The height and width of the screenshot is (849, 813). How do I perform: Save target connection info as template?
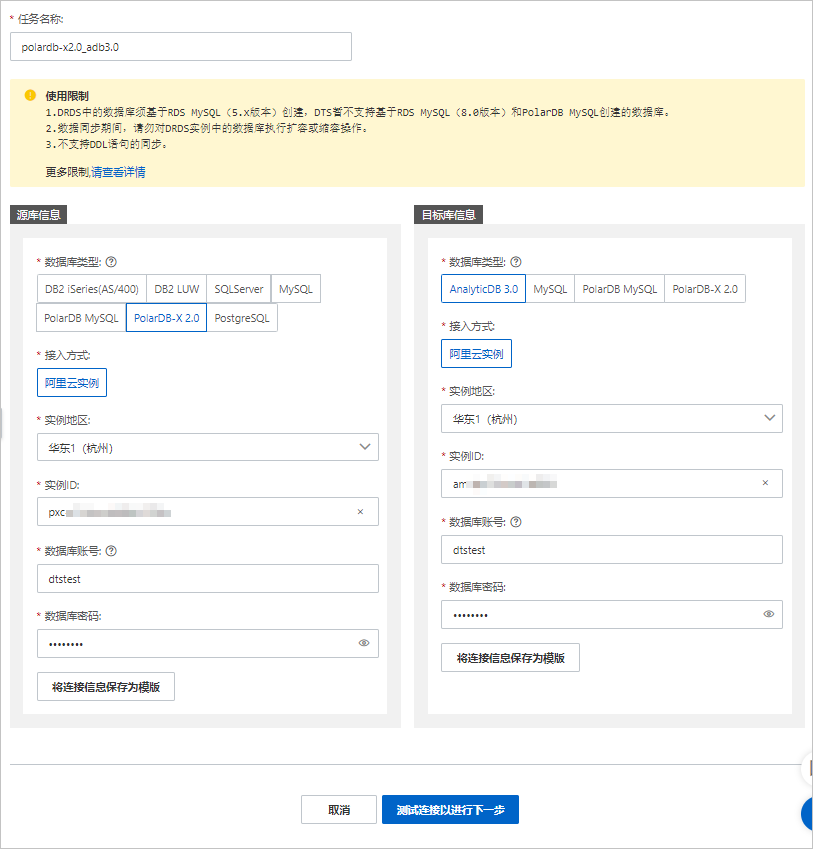[510, 657]
